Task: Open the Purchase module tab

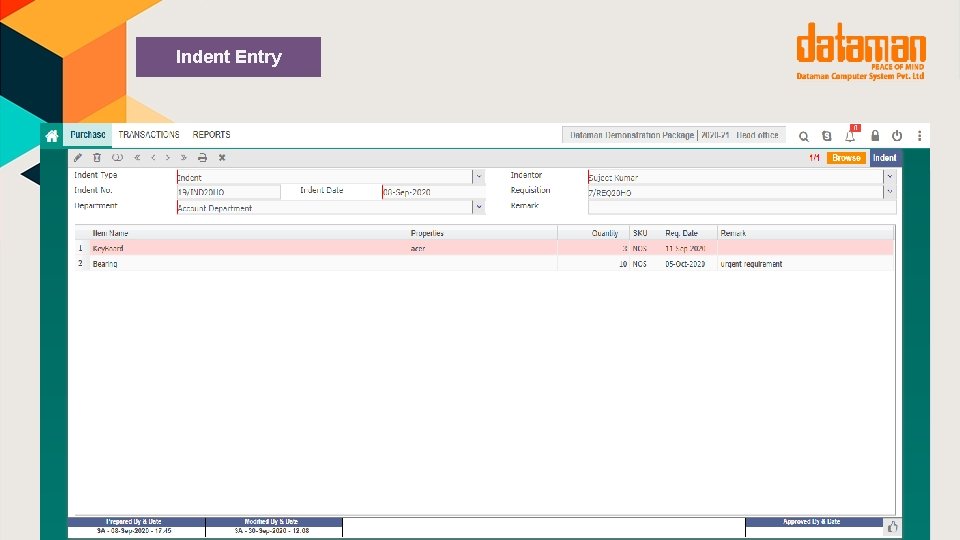Action: click(x=88, y=135)
